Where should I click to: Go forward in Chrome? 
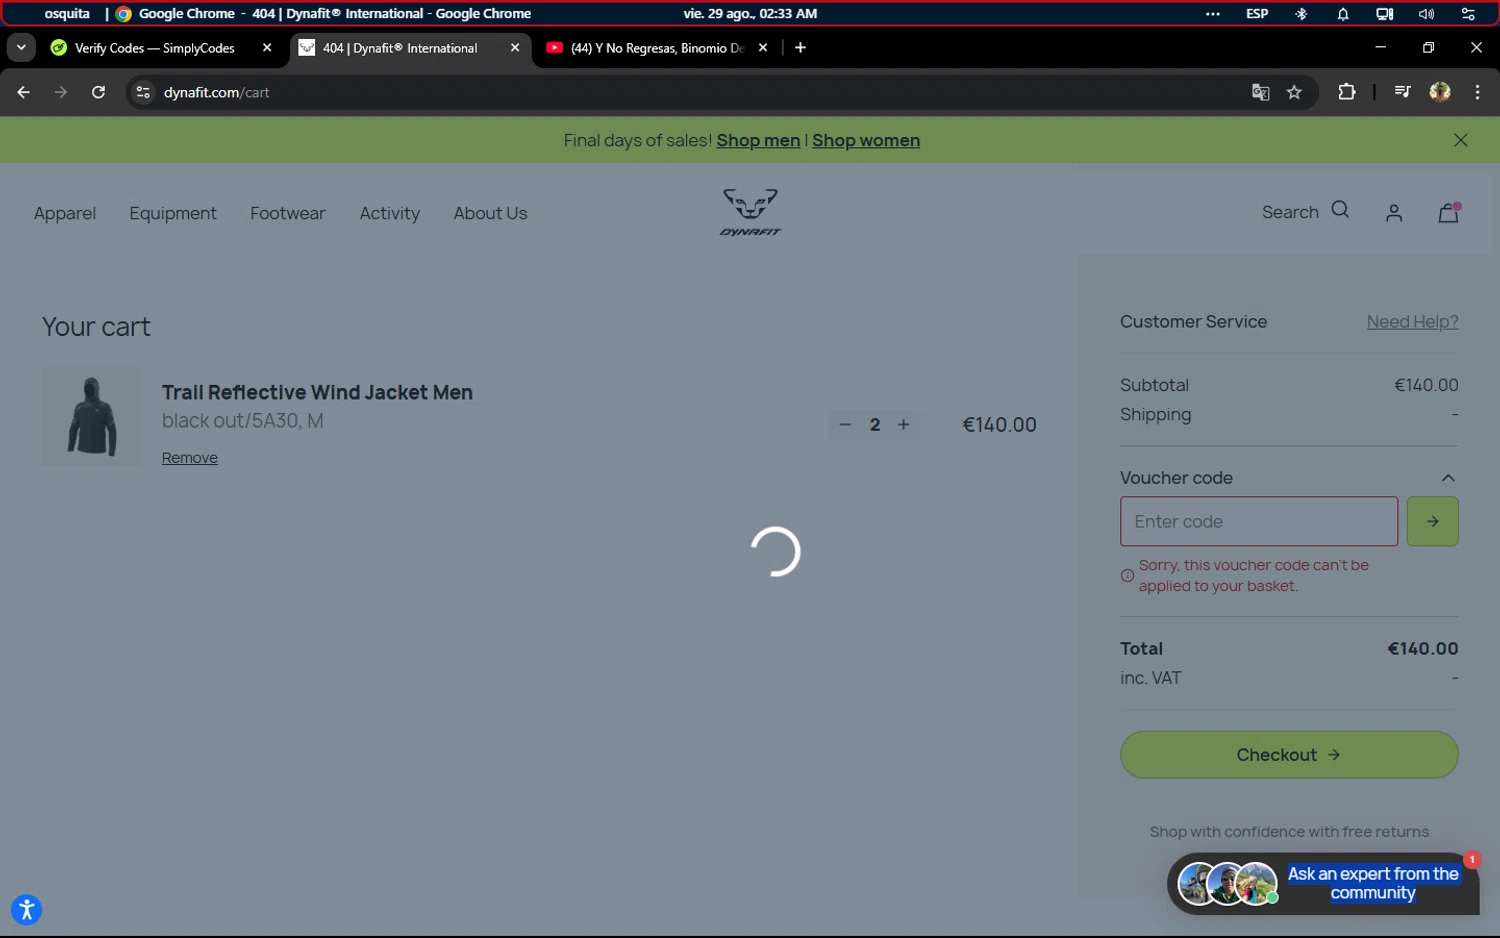61,92
